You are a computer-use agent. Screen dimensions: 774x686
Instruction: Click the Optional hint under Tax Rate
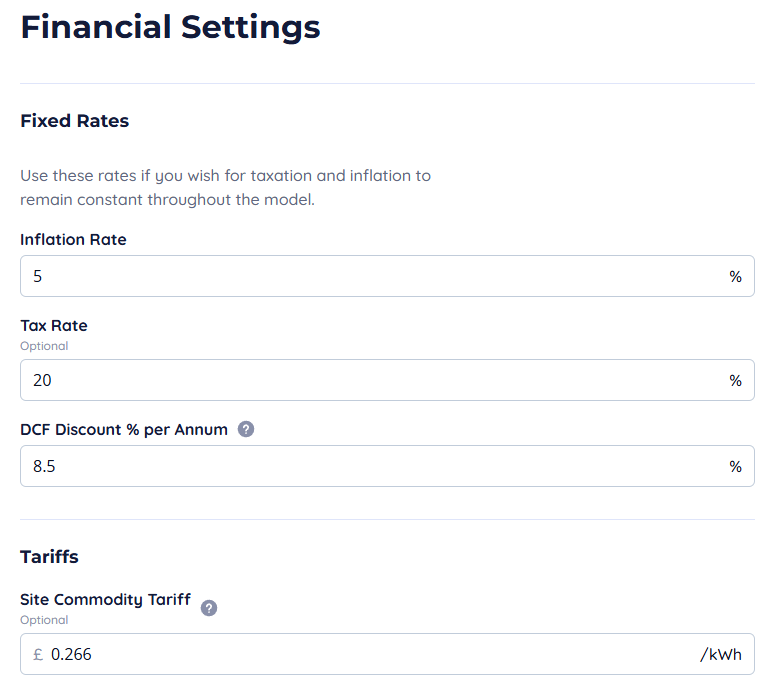(44, 346)
